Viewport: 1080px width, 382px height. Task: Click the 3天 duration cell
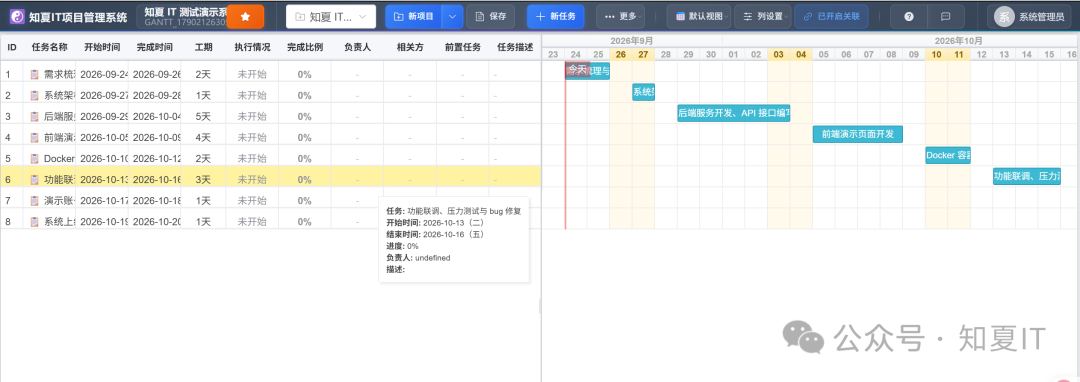pyautogui.click(x=203, y=180)
